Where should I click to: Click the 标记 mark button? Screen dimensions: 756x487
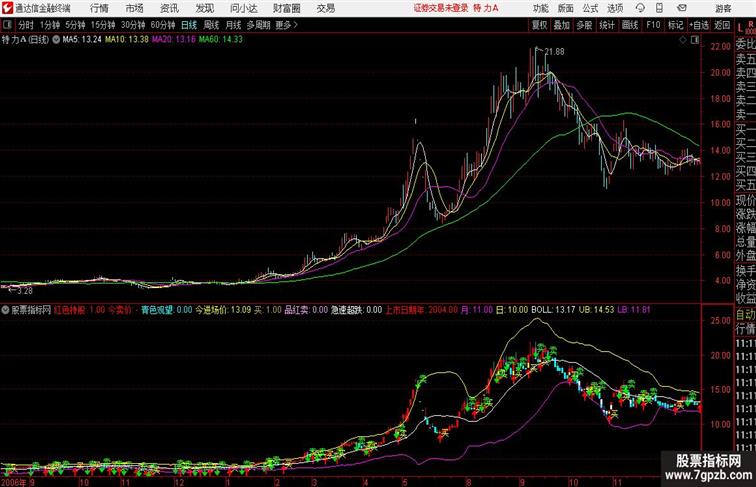675,25
